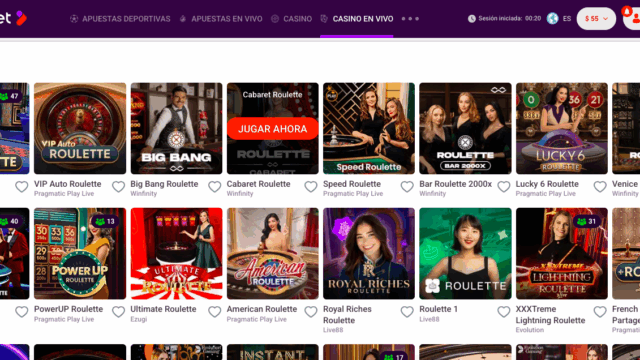Click the 31 players badge on XXXTreme Lightning
The height and width of the screenshot is (360, 640).
tap(587, 221)
